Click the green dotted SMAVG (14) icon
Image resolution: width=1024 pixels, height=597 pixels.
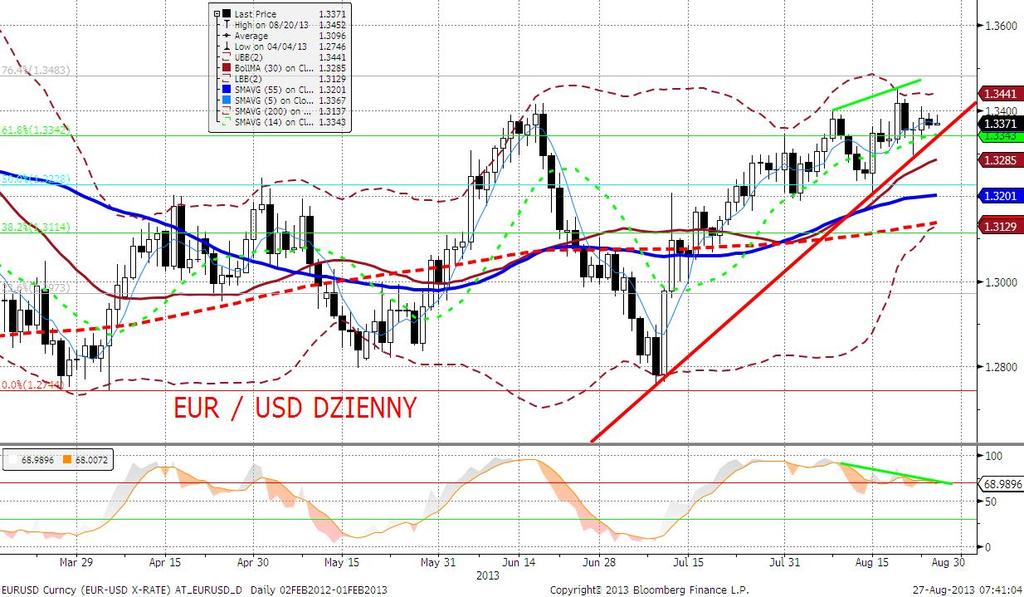coord(227,122)
